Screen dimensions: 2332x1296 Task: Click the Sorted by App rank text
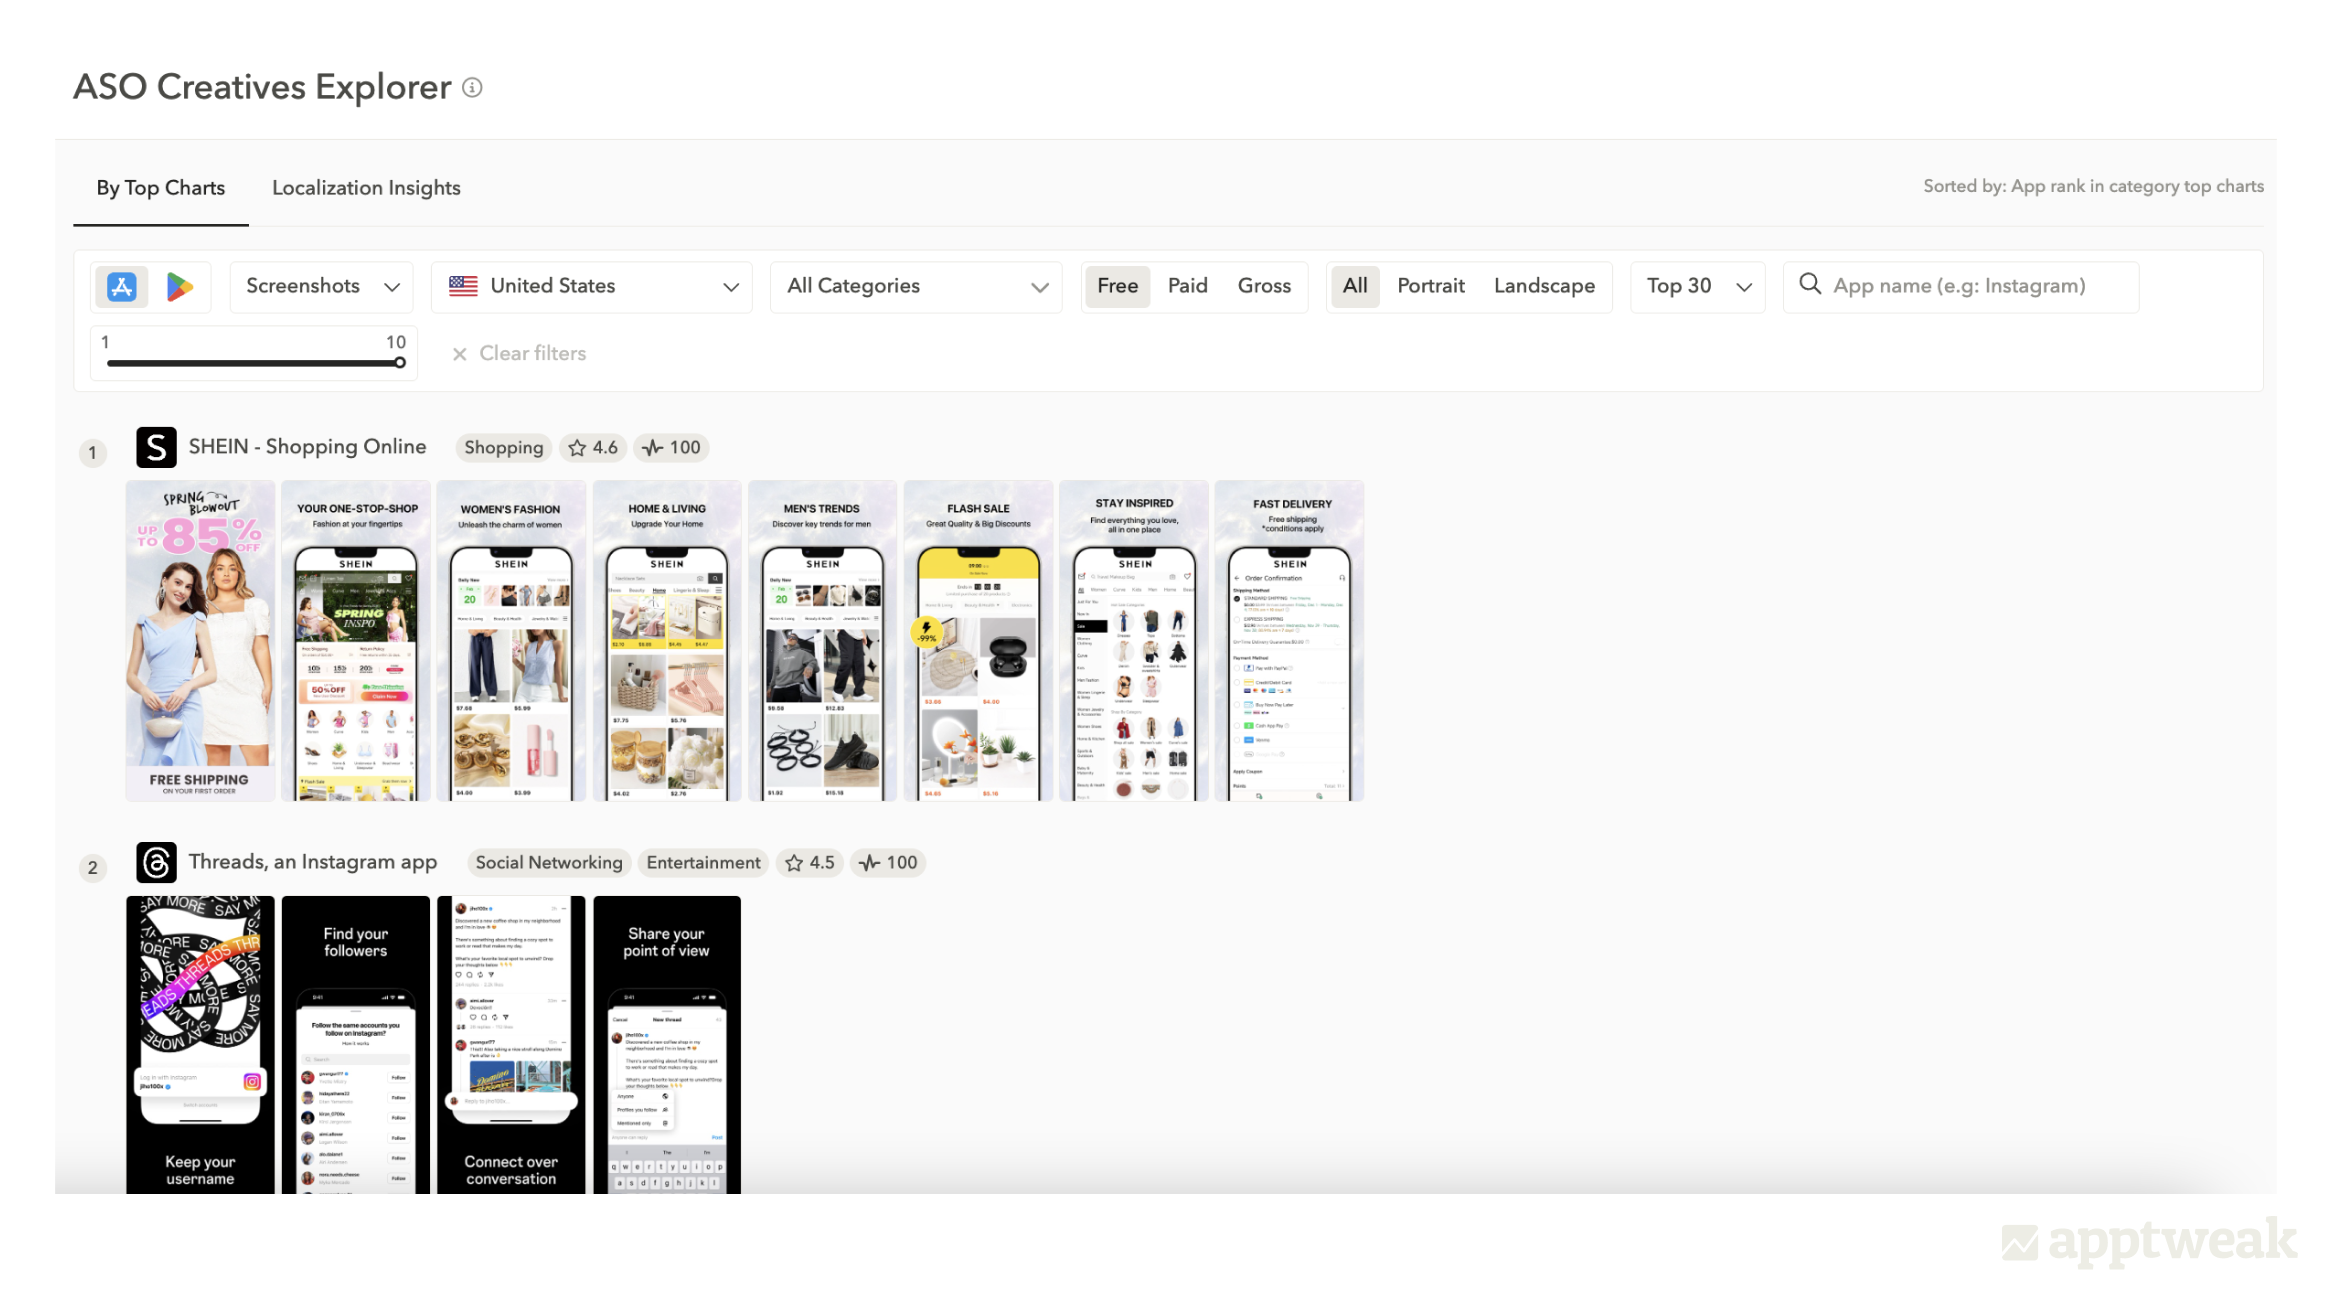tap(2093, 186)
